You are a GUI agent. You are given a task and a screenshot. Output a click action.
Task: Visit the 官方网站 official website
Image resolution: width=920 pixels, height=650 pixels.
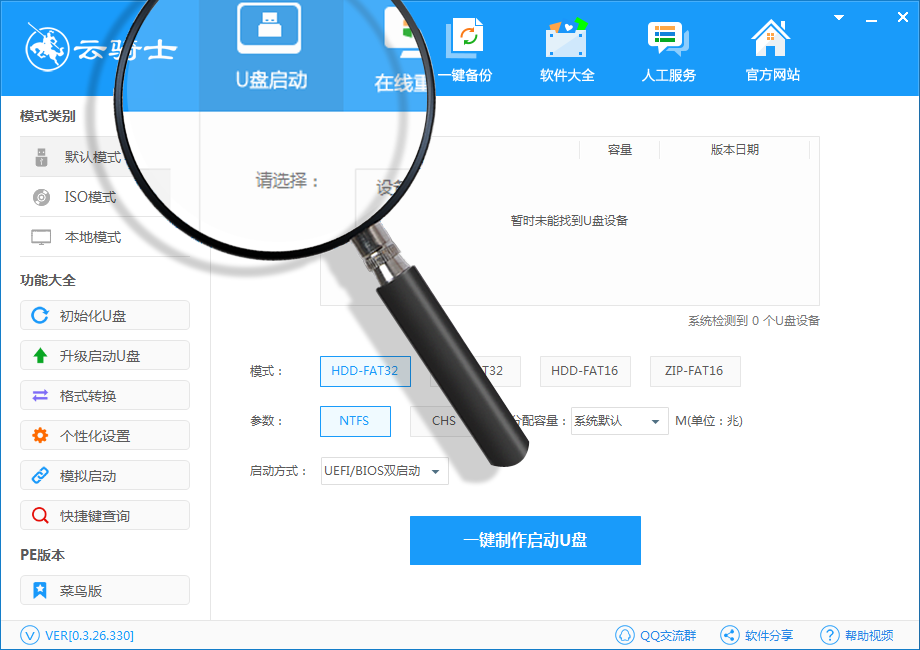click(770, 50)
